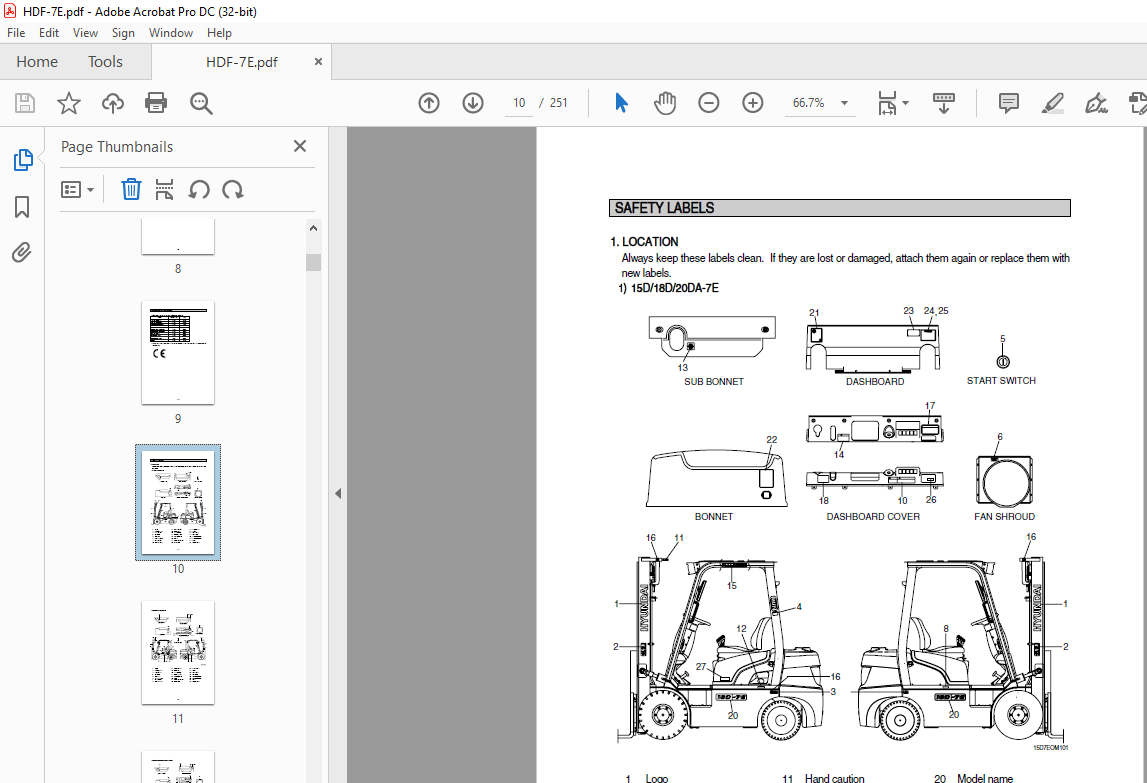The width and height of the screenshot is (1147, 783).
Task: Click the '1. LOCATION' heading
Action: pyautogui.click(x=644, y=241)
